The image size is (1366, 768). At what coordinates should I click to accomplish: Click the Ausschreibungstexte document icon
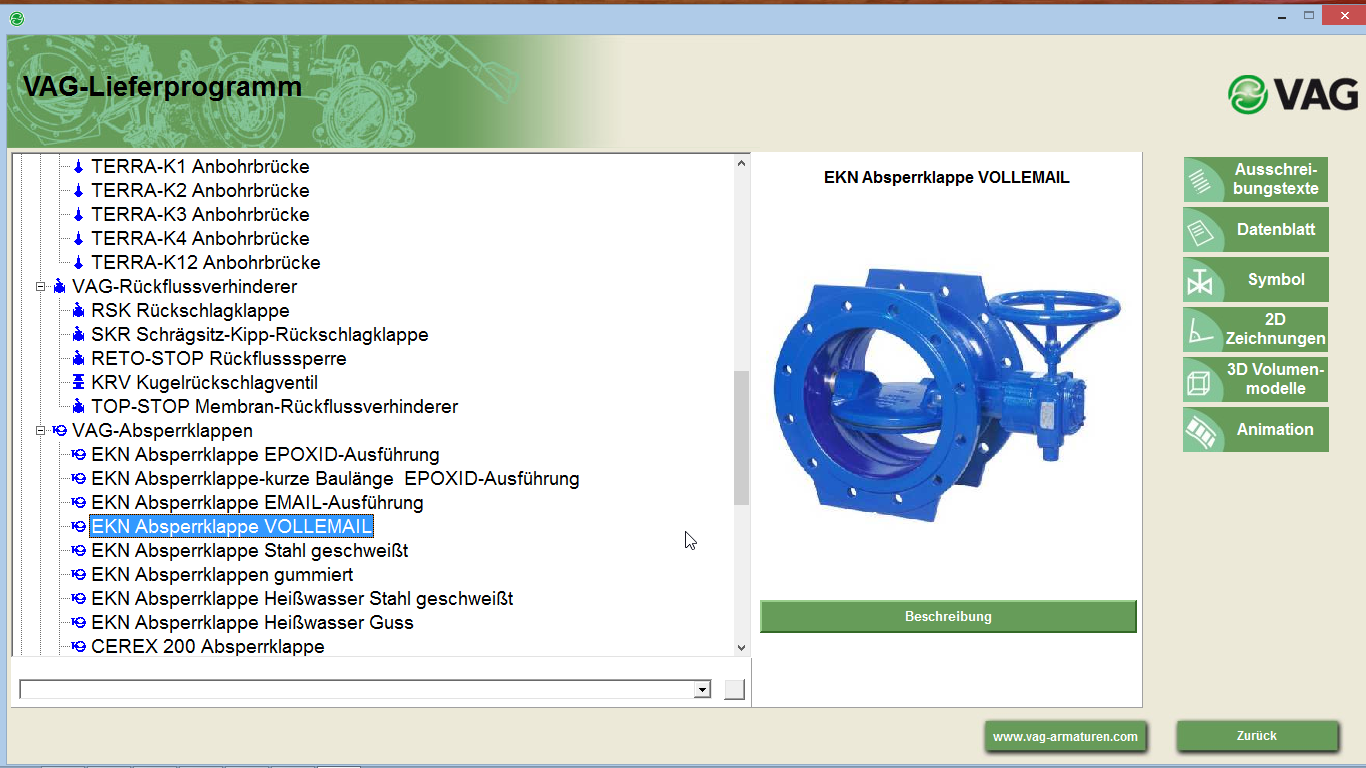[x=1201, y=180]
